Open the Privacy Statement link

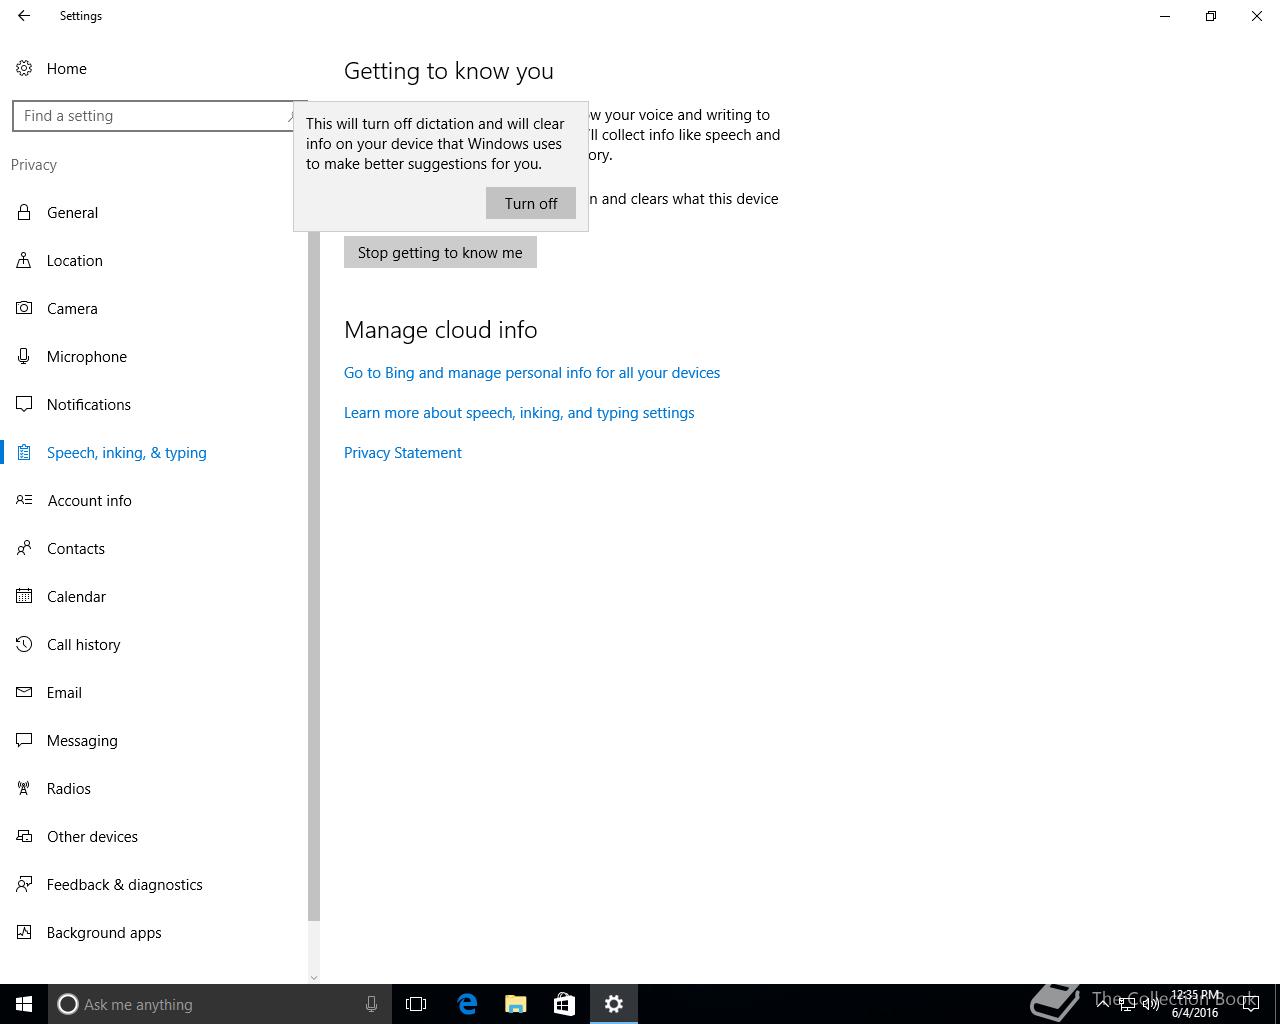tap(403, 452)
